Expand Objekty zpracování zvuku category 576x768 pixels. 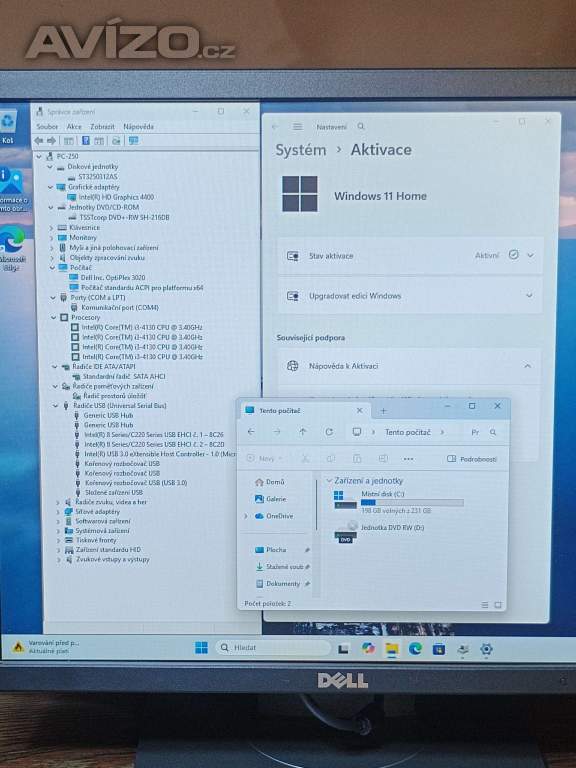point(52,258)
